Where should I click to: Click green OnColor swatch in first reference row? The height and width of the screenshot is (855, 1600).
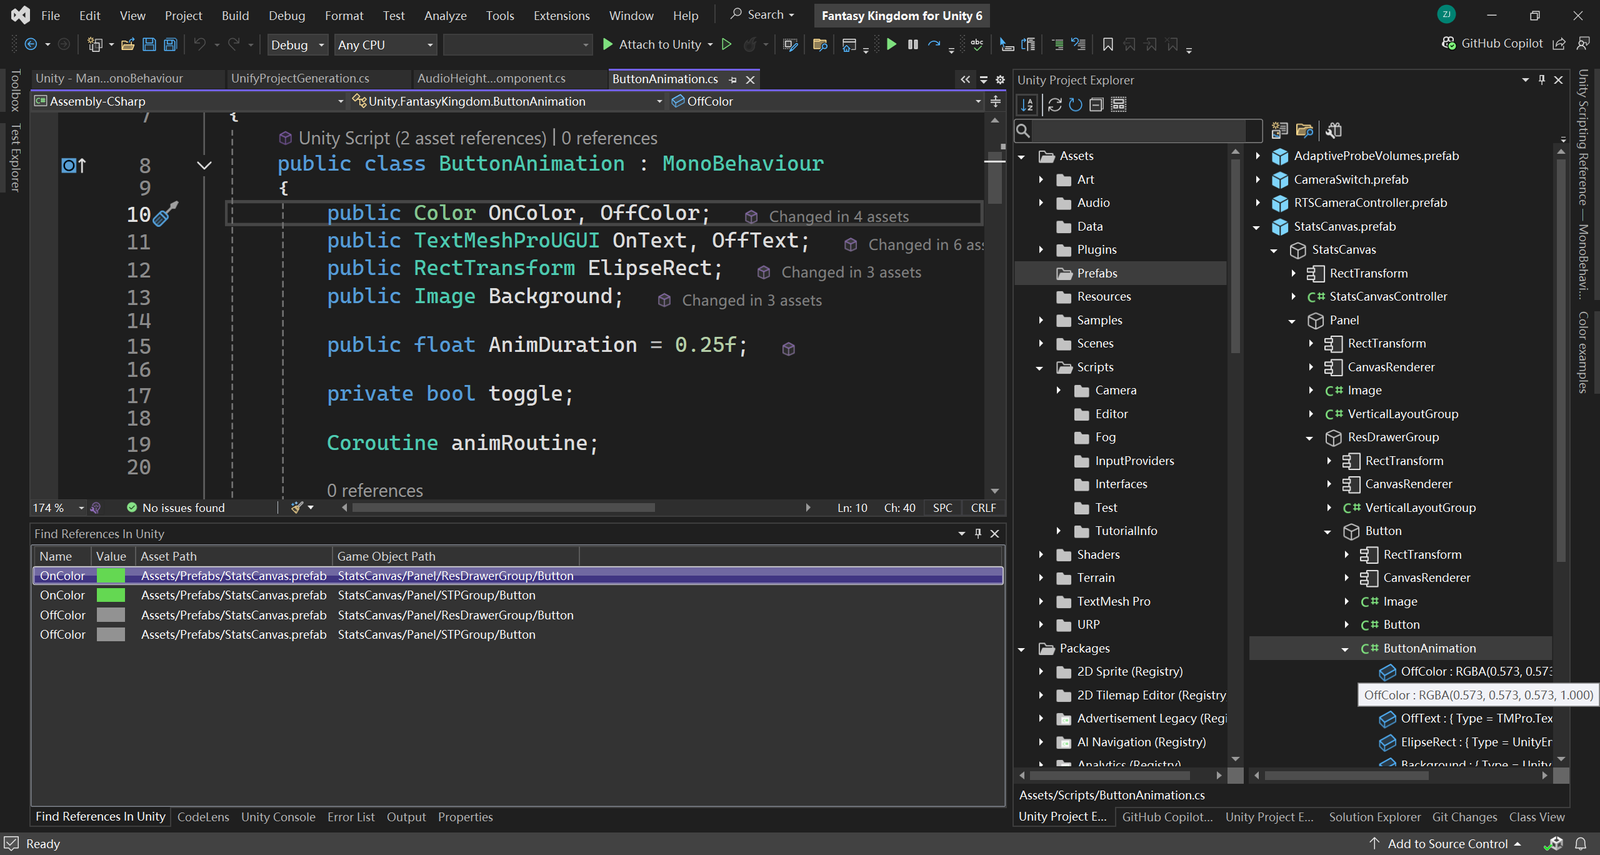pos(111,576)
